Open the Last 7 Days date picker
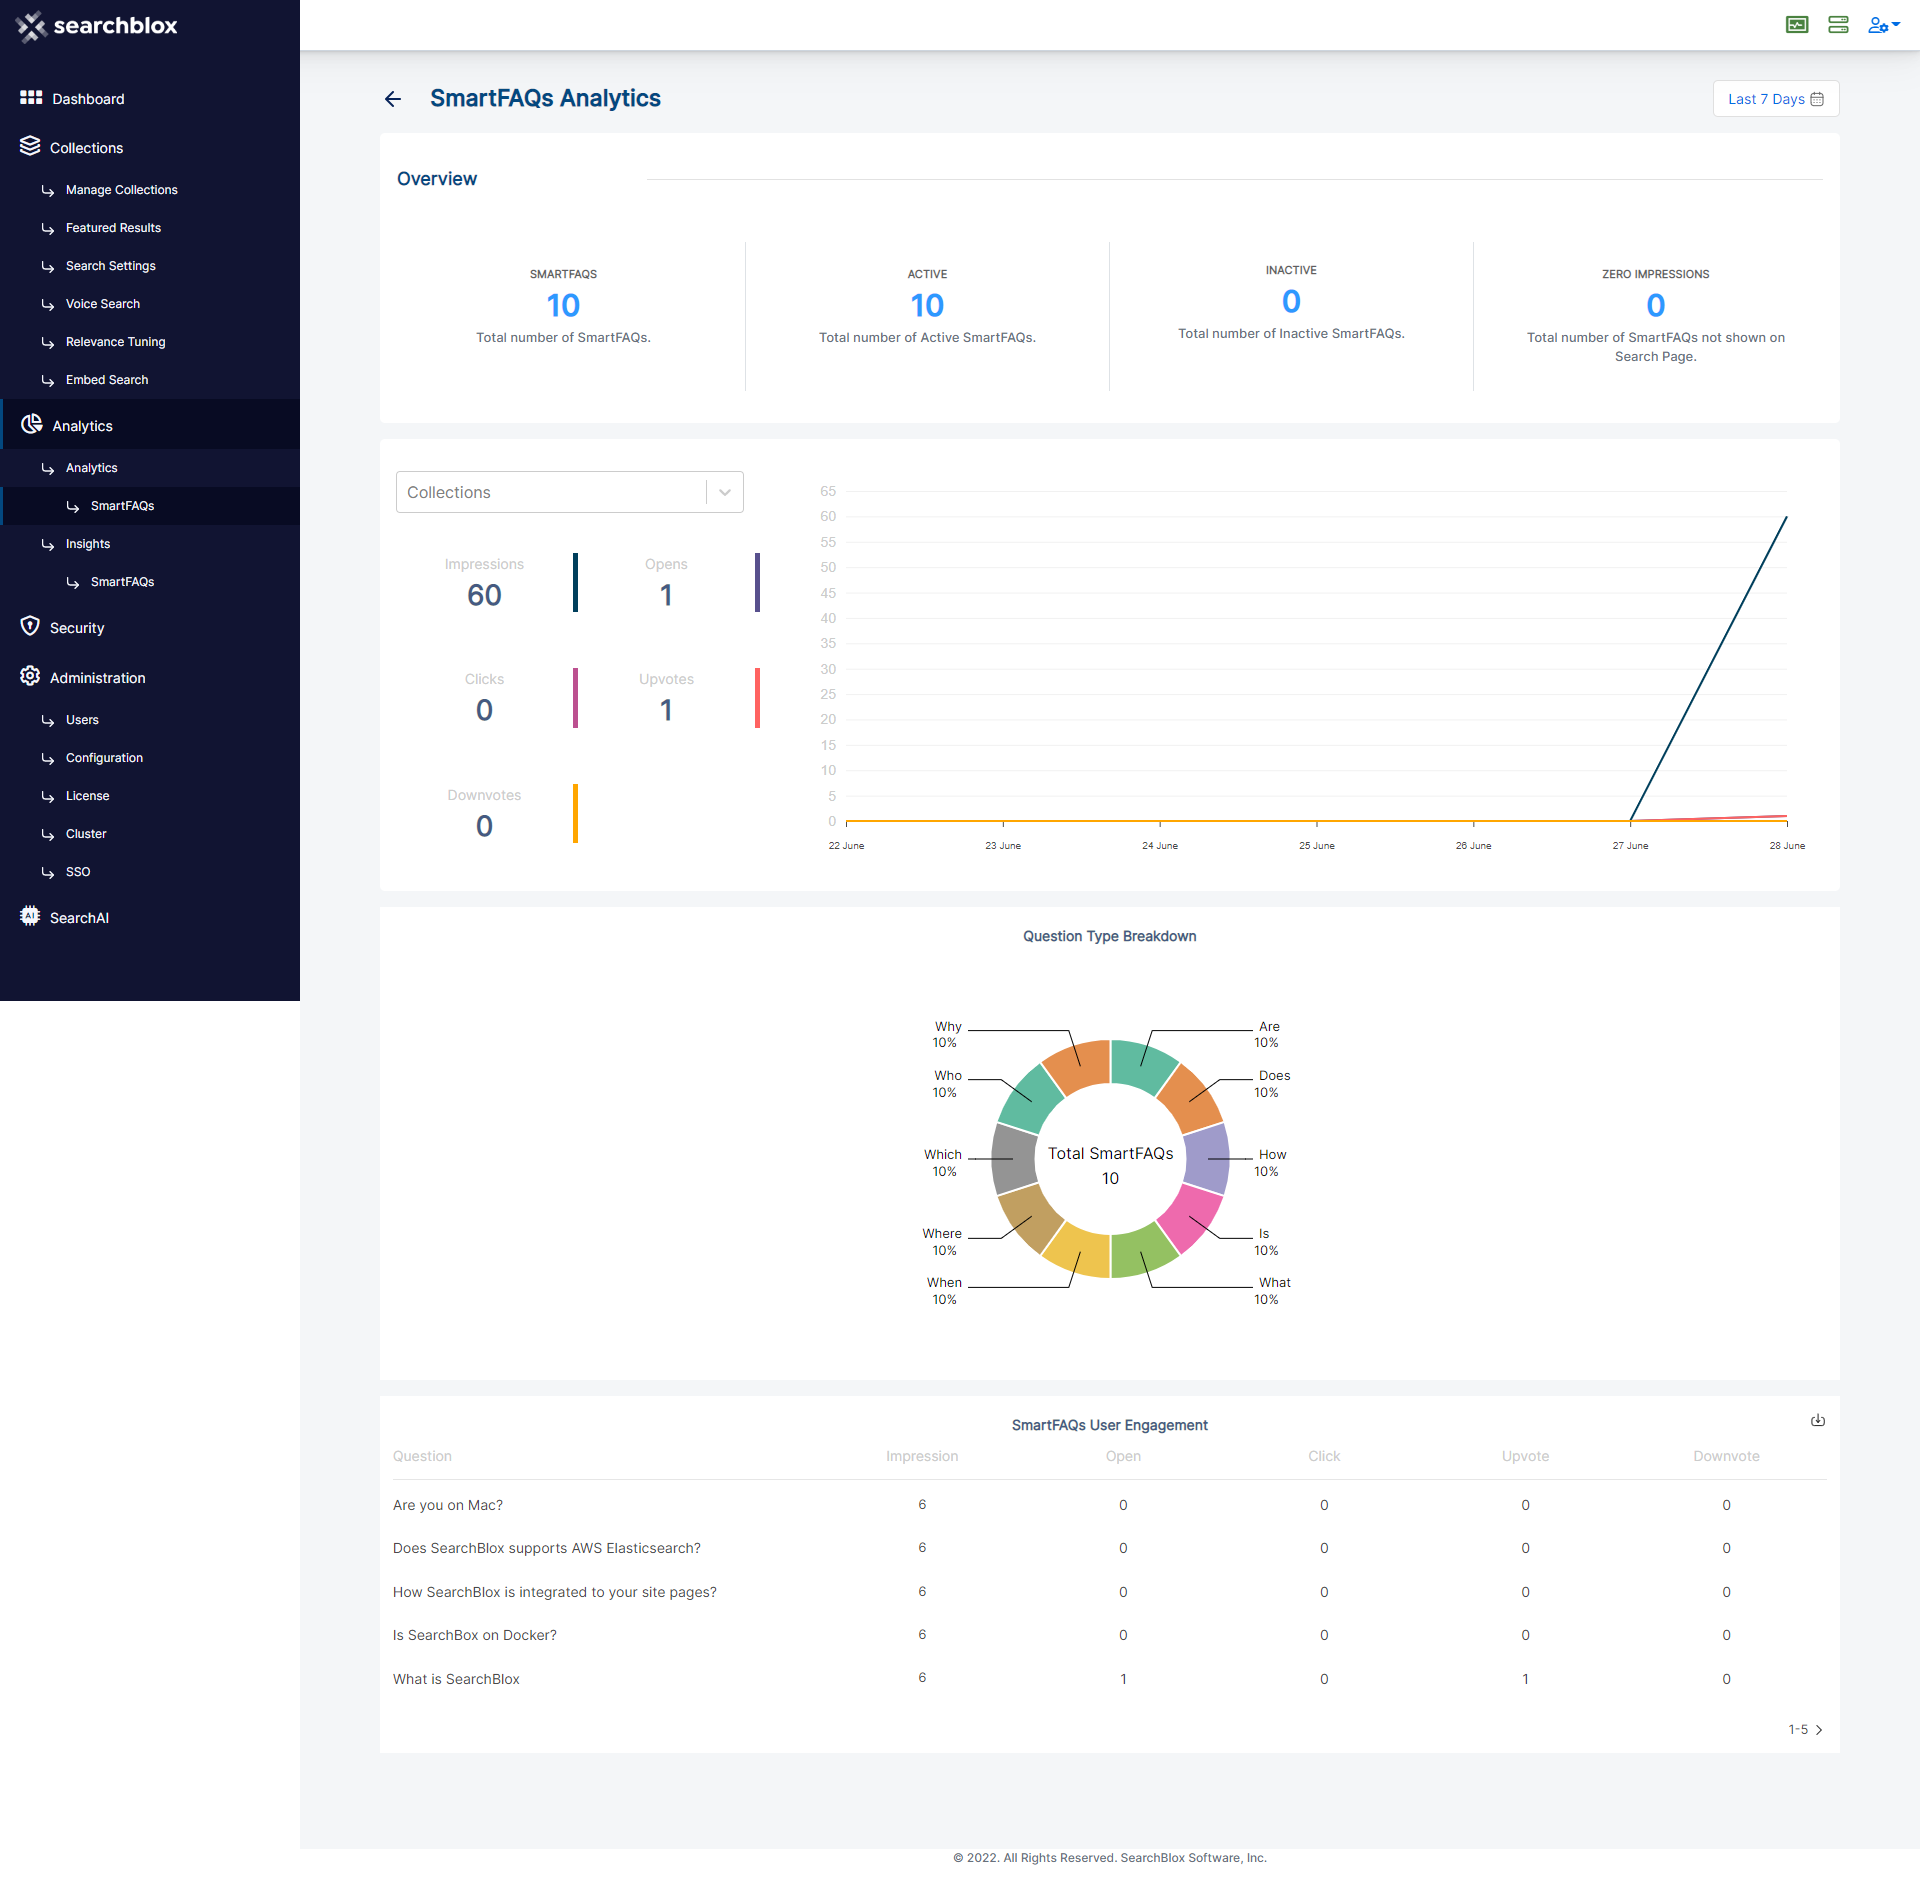 pyautogui.click(x=1775, y=99)
